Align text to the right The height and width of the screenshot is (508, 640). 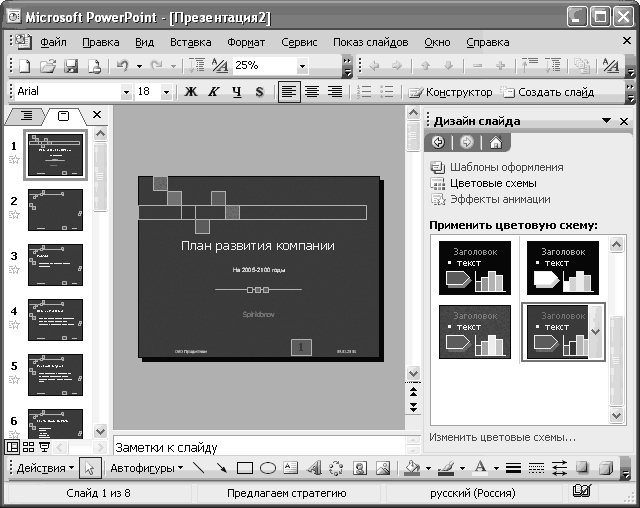tap(335, 91)
